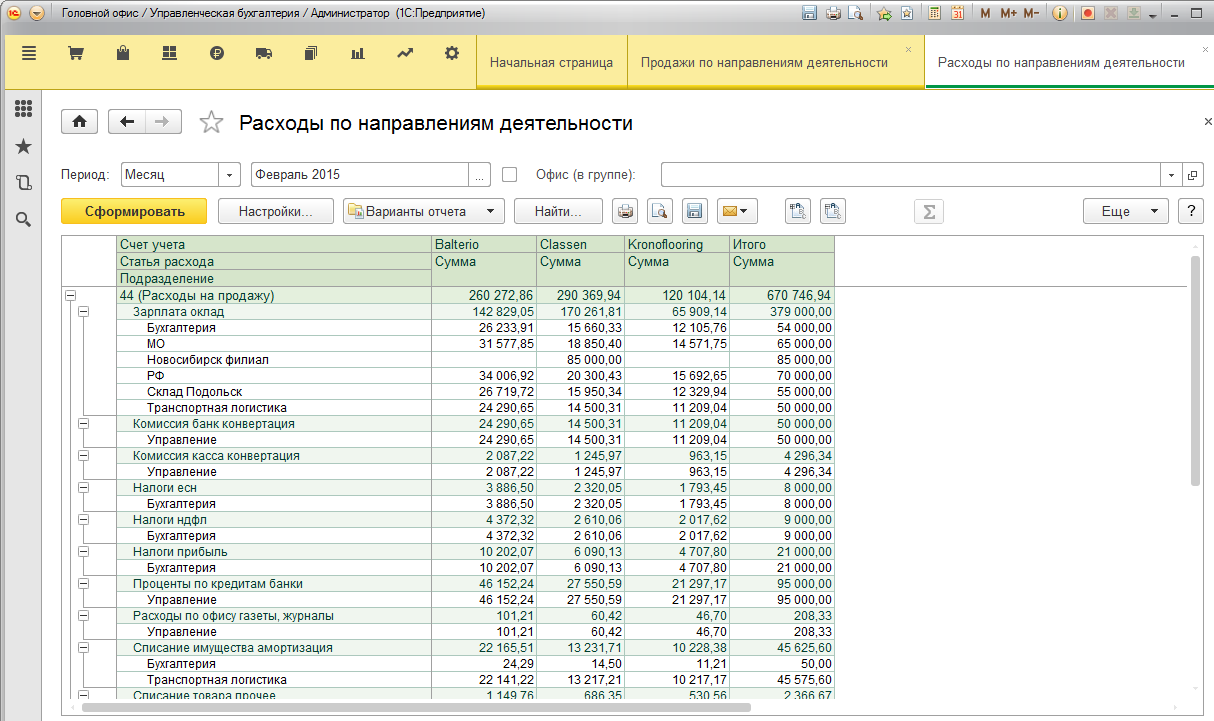The width and height of the screenshot is (1214, 721).
Task: Open the Еще menu
Action: point(1125,211)
